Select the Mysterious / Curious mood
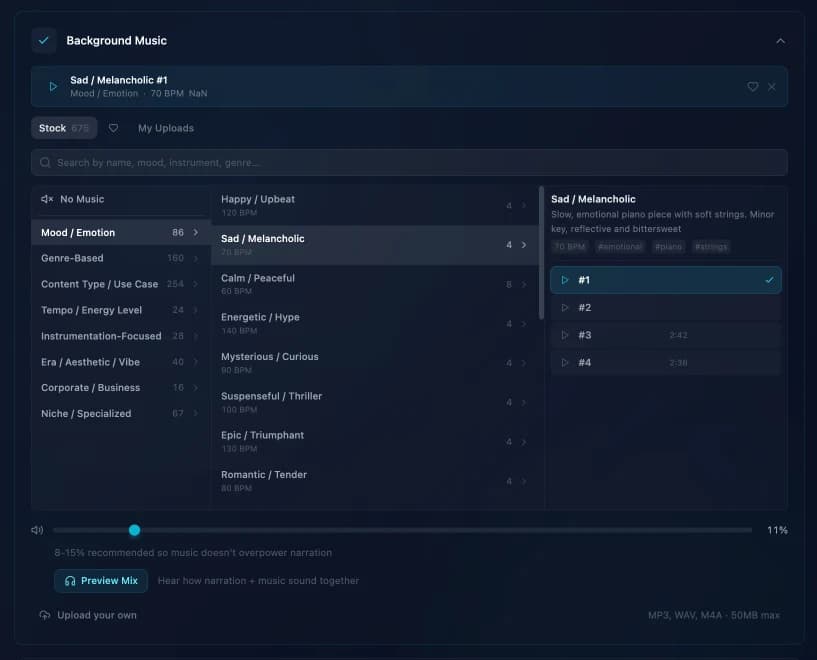Screen dimensions: 817x660 375,363
